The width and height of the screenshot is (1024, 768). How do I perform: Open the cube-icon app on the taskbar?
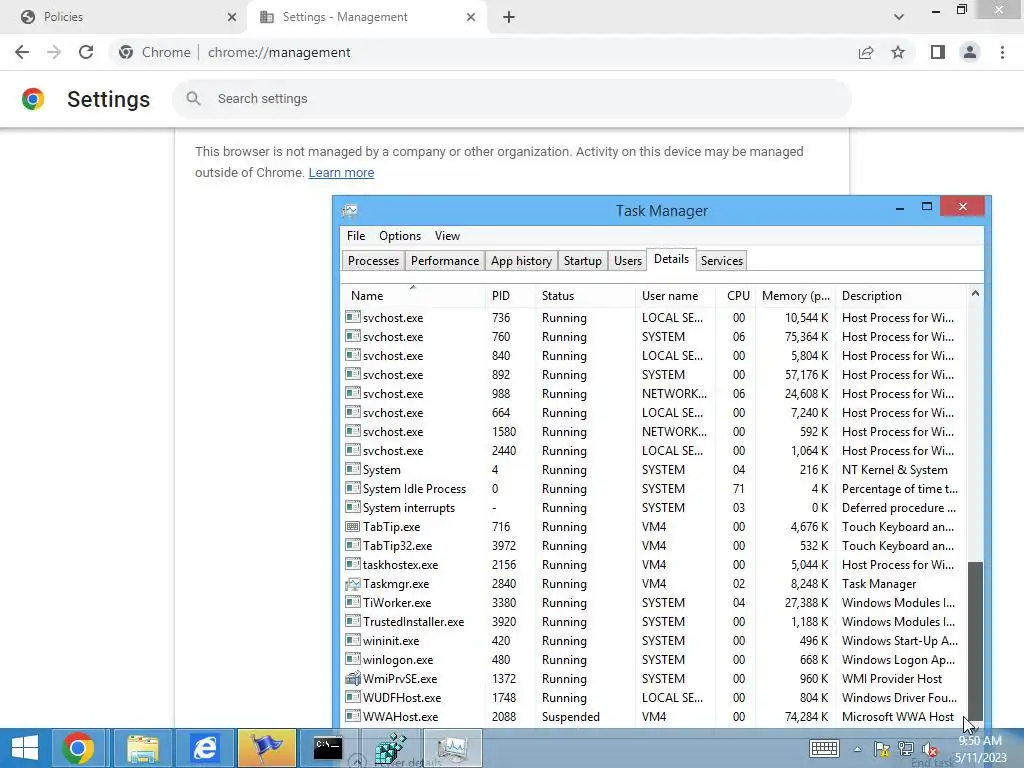point(390,748)
